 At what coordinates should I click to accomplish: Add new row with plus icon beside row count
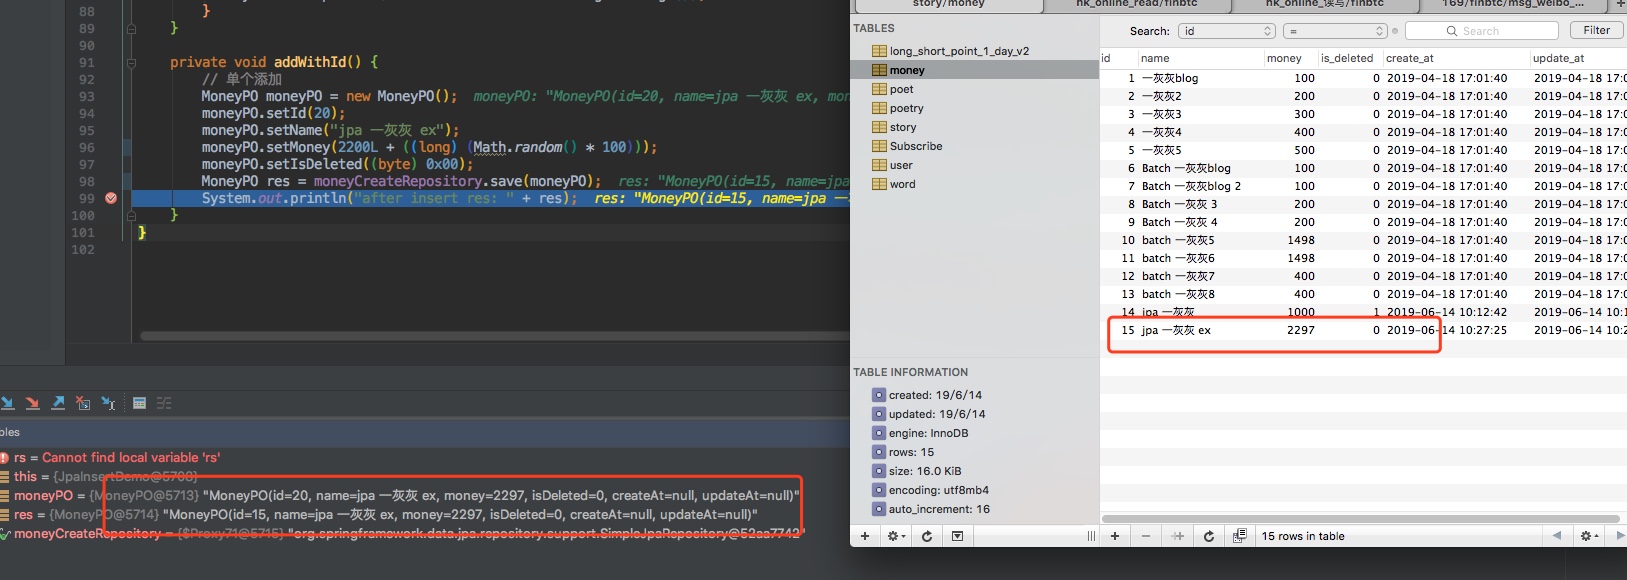1114,536
